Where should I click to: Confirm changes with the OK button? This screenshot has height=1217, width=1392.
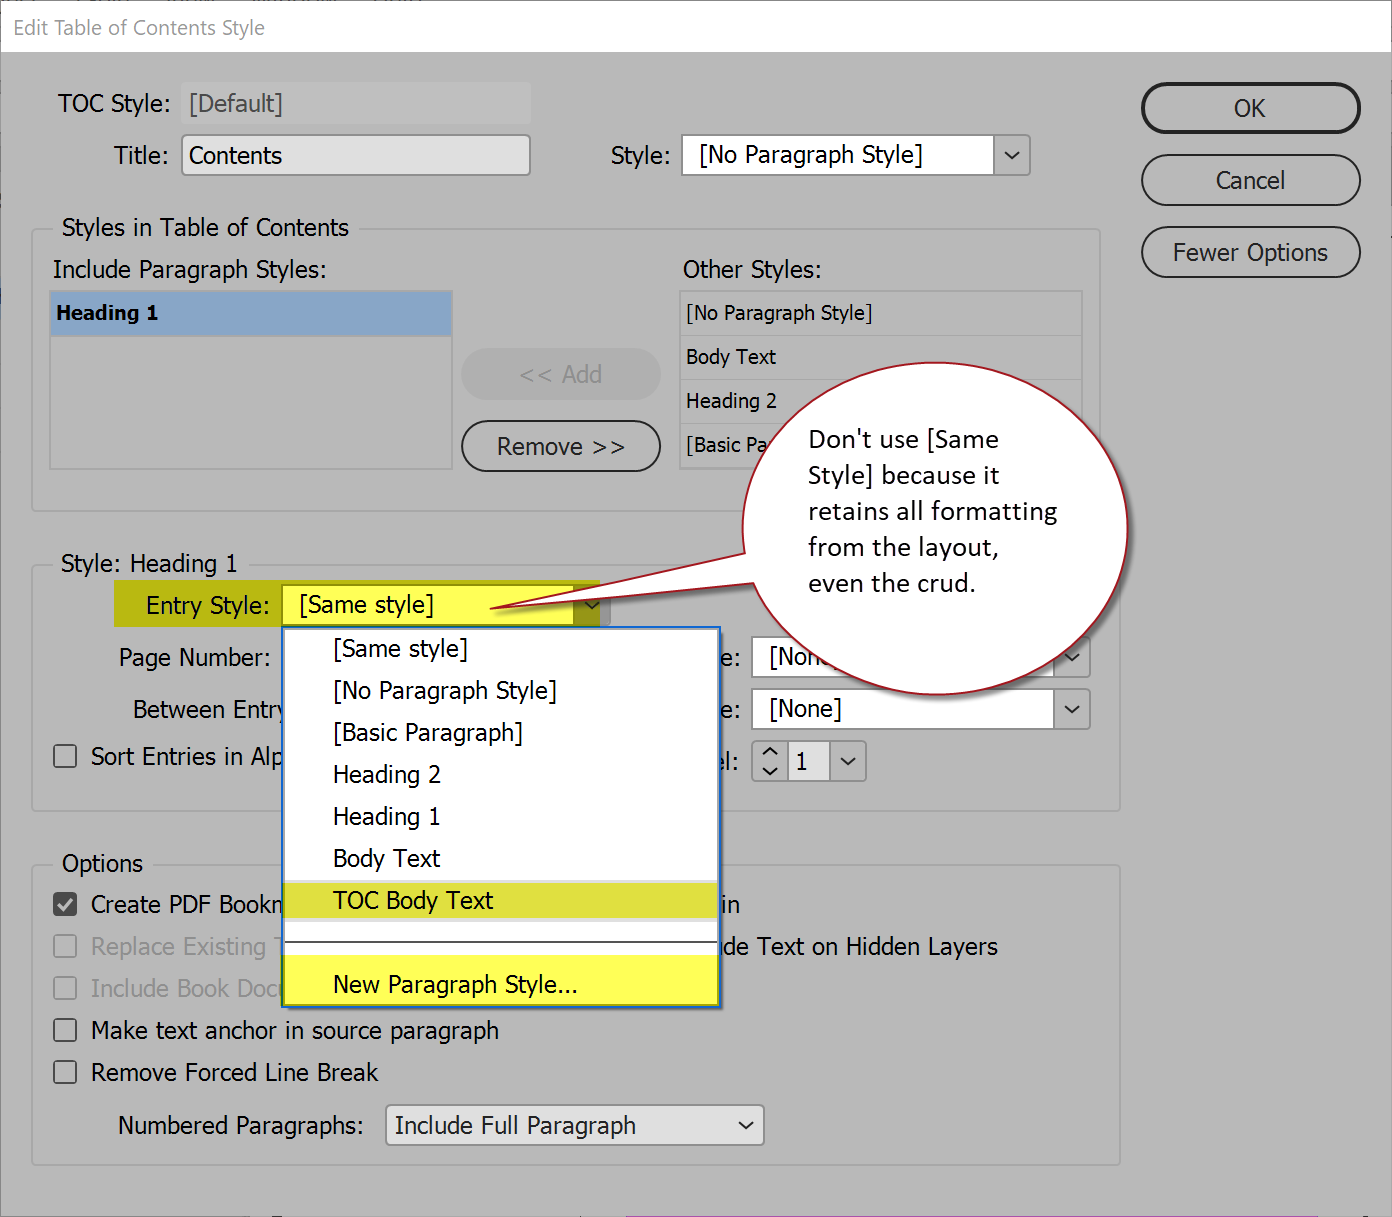pyautogui.click(x=1250, y=108)
